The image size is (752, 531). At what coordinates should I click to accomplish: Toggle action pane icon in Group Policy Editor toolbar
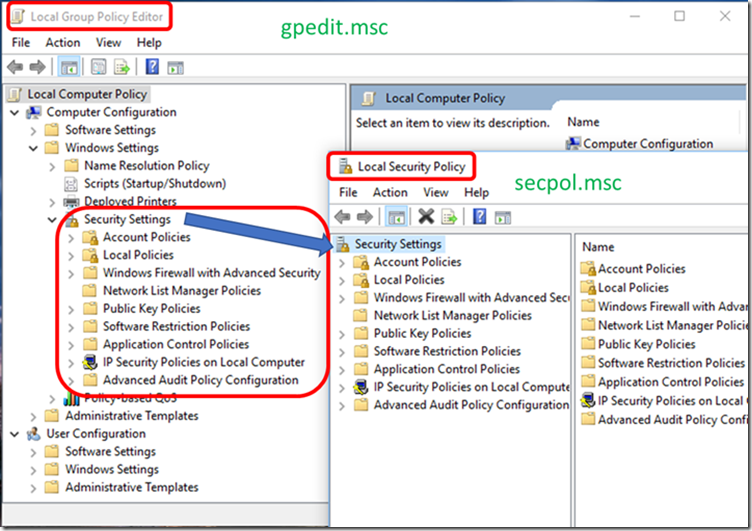[x=176, y=68]
